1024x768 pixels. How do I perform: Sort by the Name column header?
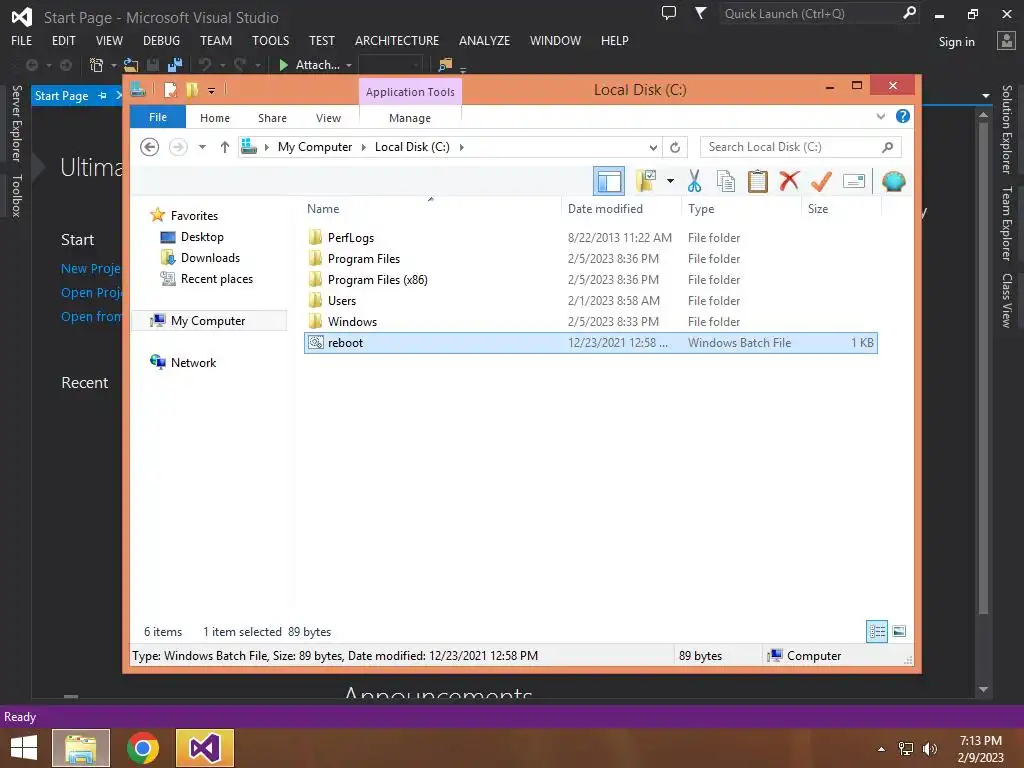pos(323,209)
